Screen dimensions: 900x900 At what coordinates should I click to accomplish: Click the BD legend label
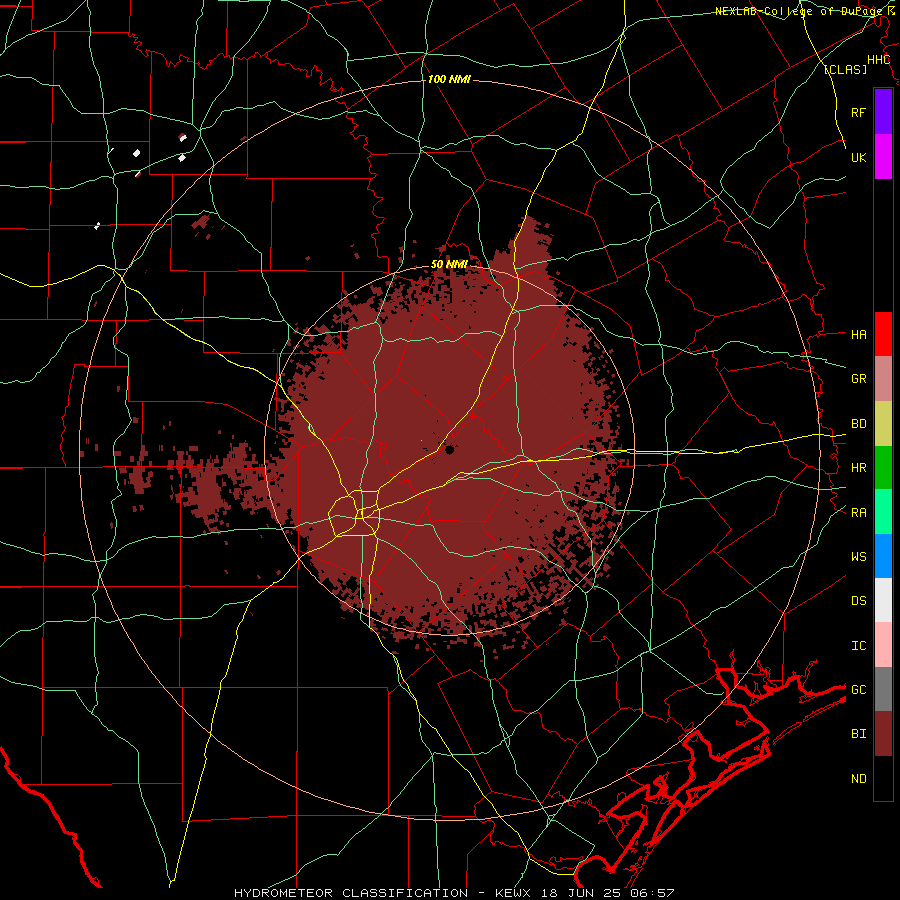coord(859,424)
